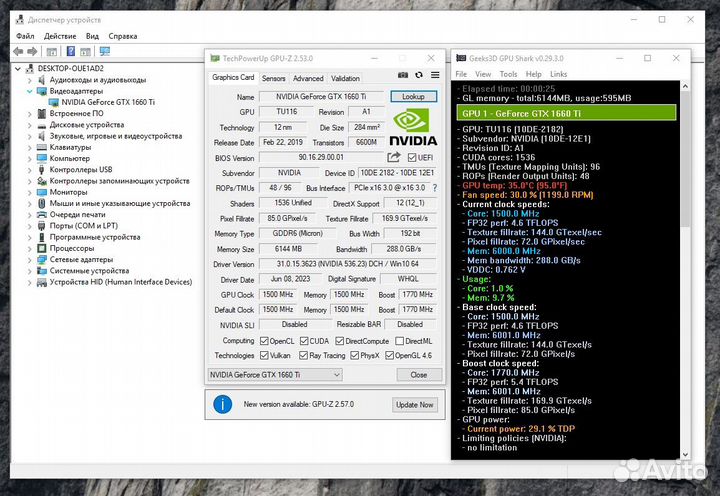Collapse the DESKTOP-OUE1AD2 root node
The image size is (720, 496).
tap(18, 69)
